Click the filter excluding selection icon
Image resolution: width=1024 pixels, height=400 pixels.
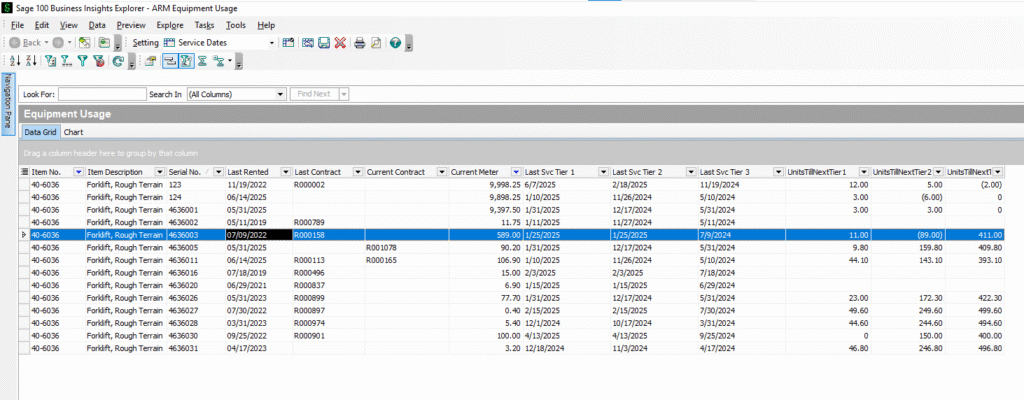click(66, 61)
